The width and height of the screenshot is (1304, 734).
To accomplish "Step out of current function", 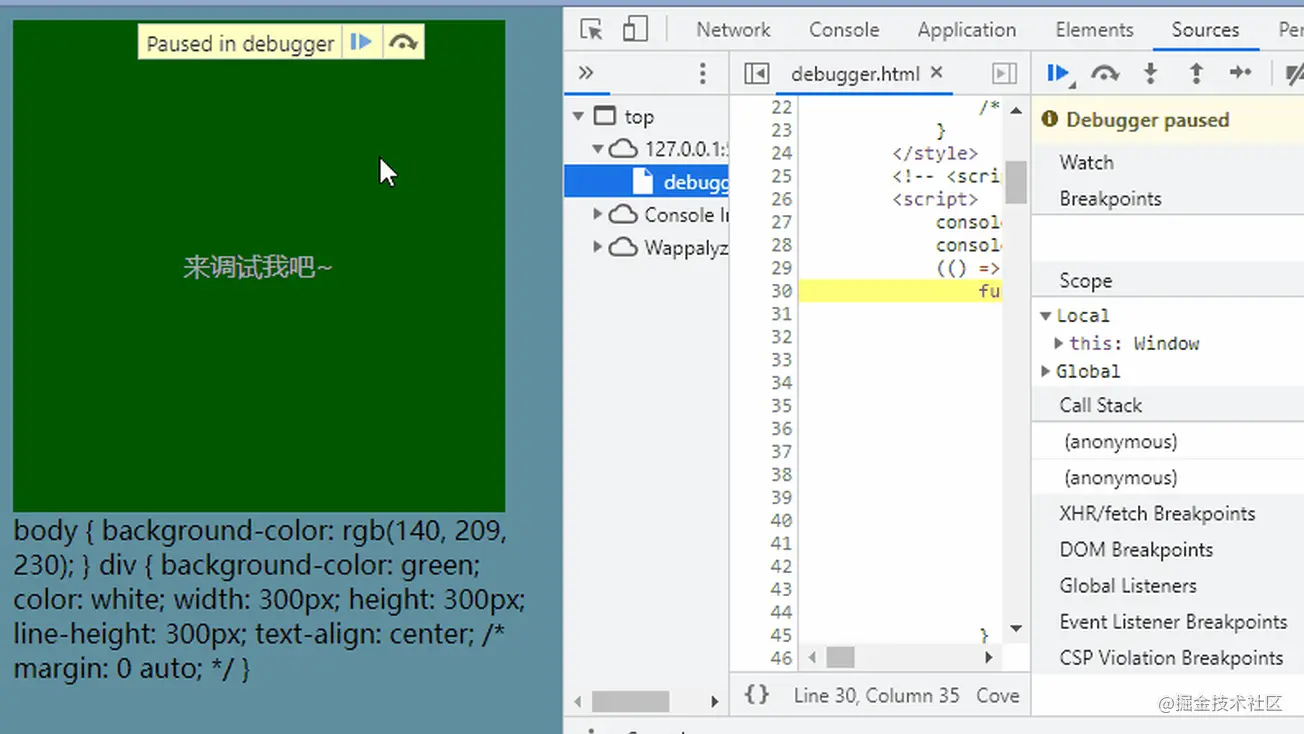I will (1196, 73).
